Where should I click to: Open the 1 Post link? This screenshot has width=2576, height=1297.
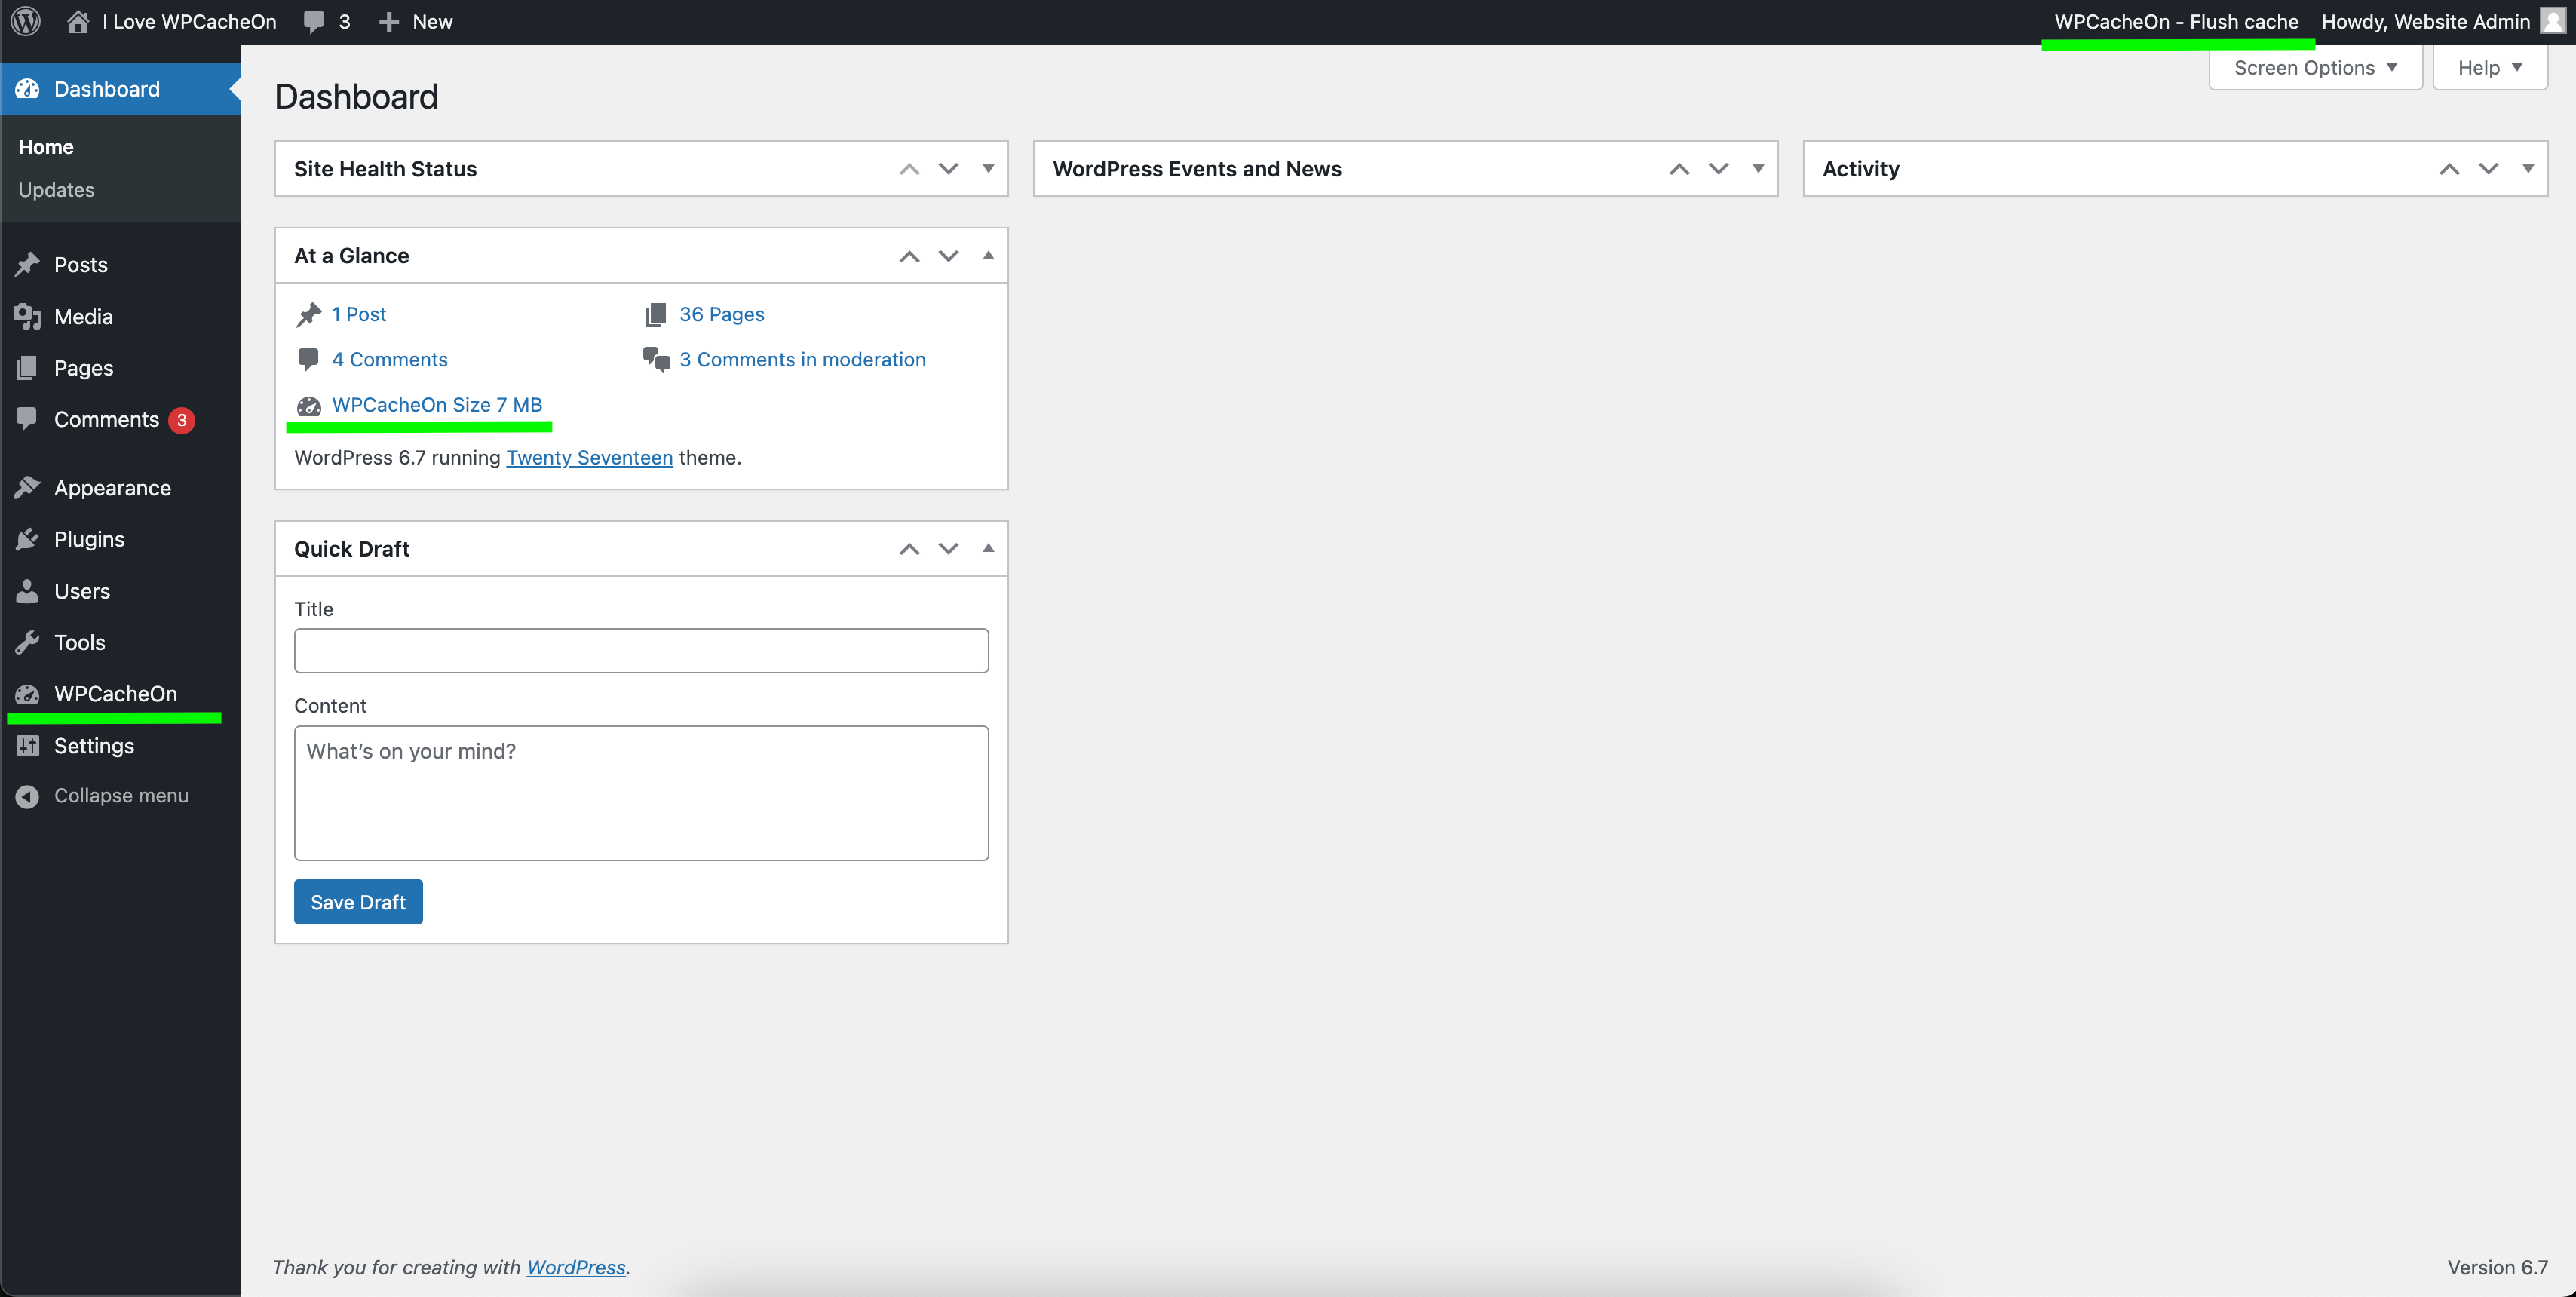(x=359, y=314)
